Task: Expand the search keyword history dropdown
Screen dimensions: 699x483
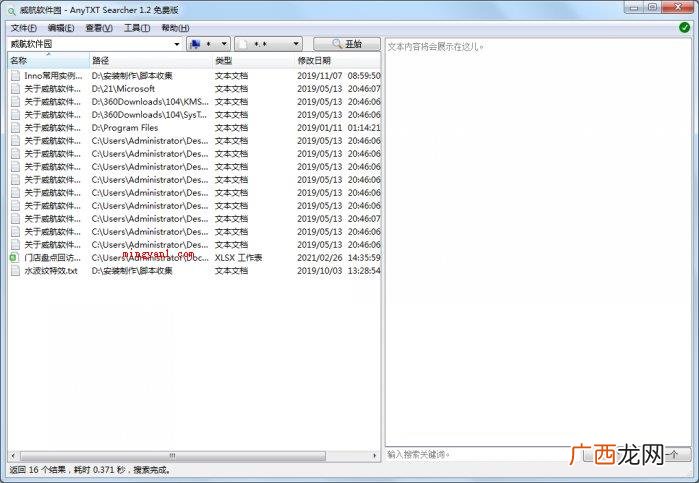Action: [177, 44]
